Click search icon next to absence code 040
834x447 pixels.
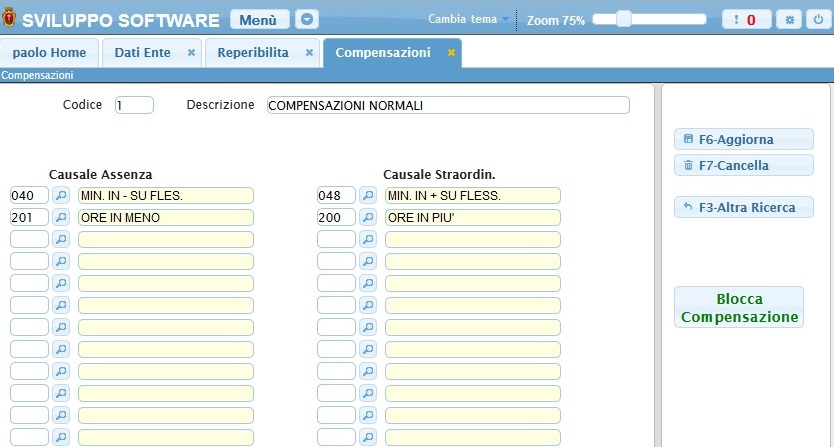tap(61, 196)
